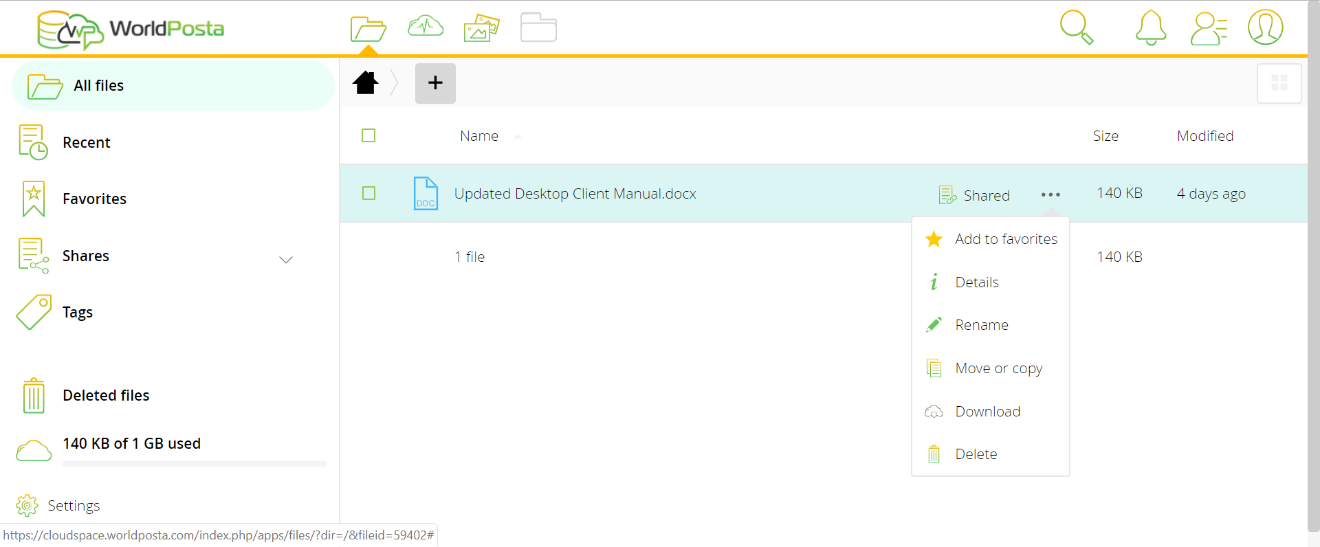
Task: Choose Move or copy
Action: point(991,368)
